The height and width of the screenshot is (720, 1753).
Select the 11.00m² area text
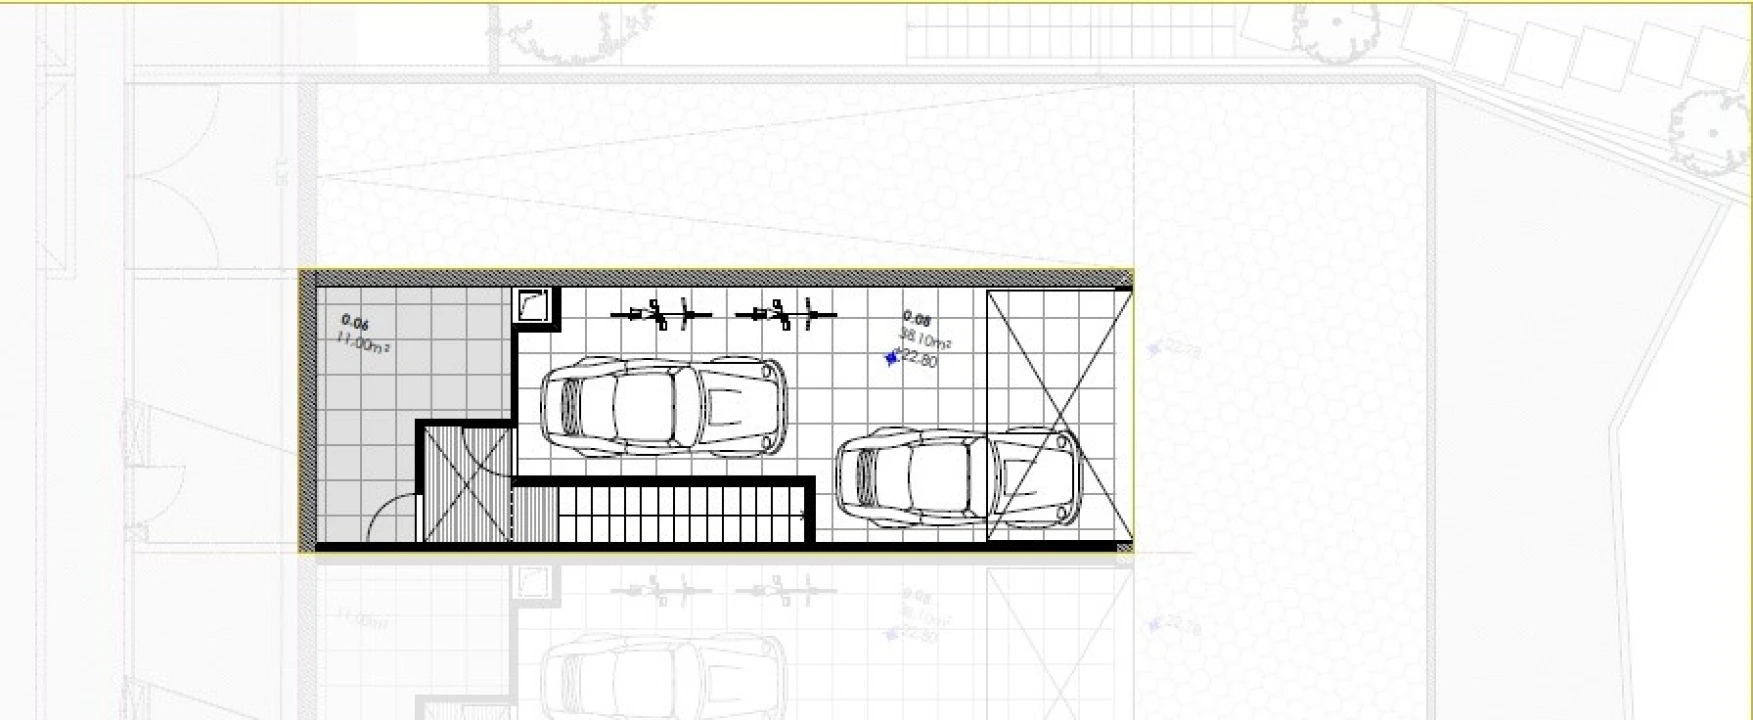pos(362,343)
